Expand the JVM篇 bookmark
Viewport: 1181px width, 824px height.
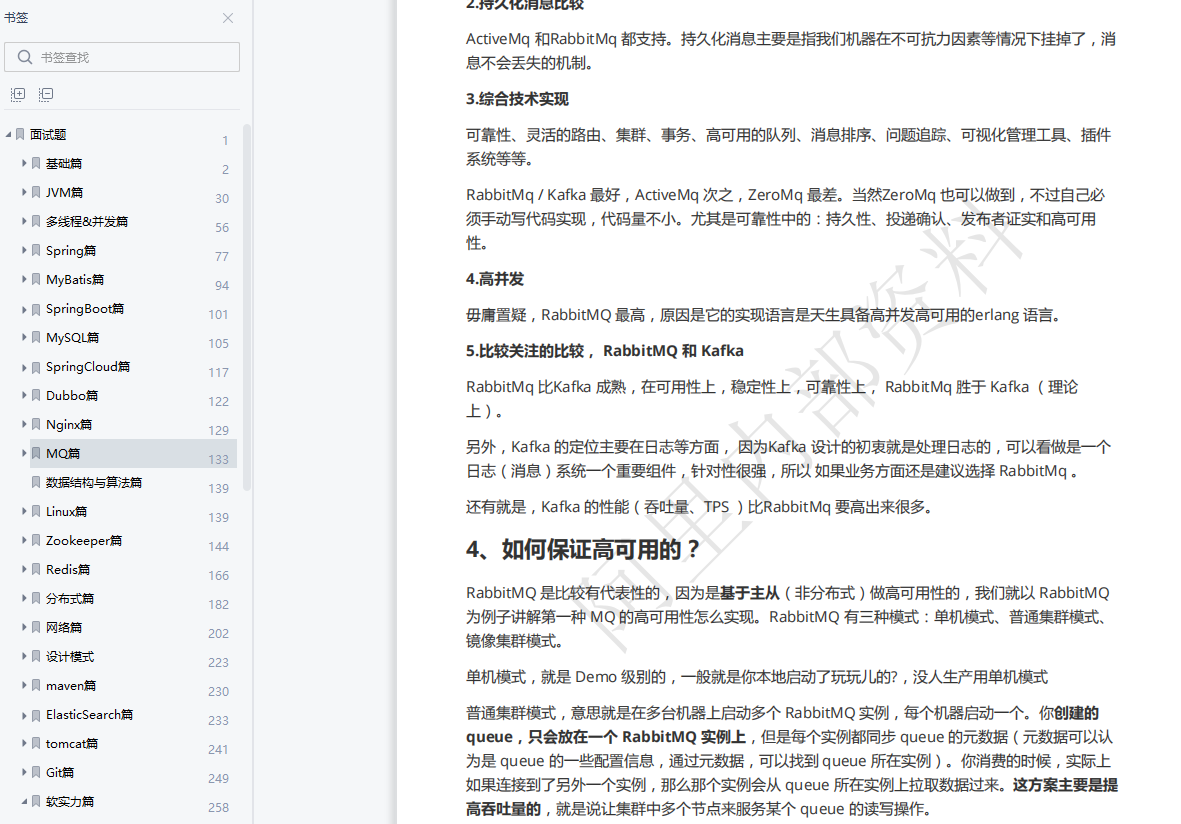24,192
